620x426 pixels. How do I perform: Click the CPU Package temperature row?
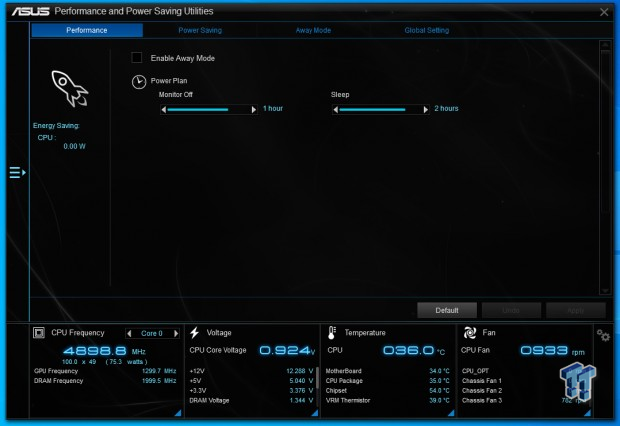pos(388,381)
